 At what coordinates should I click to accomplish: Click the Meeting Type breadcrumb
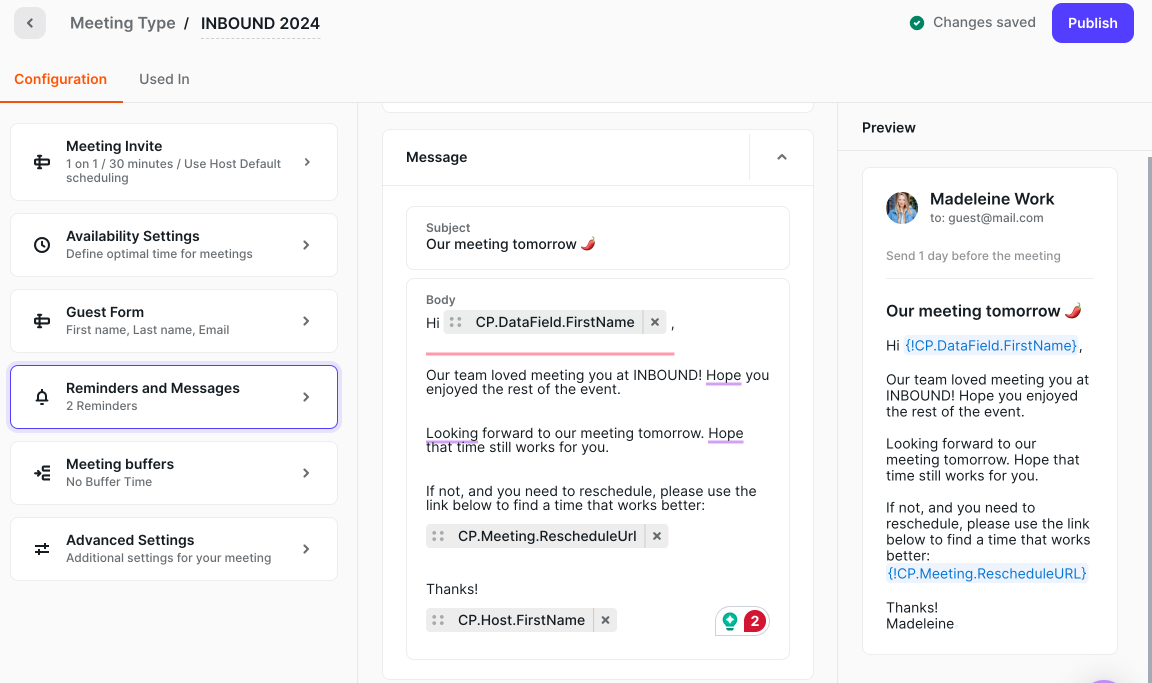pos(123,23)
